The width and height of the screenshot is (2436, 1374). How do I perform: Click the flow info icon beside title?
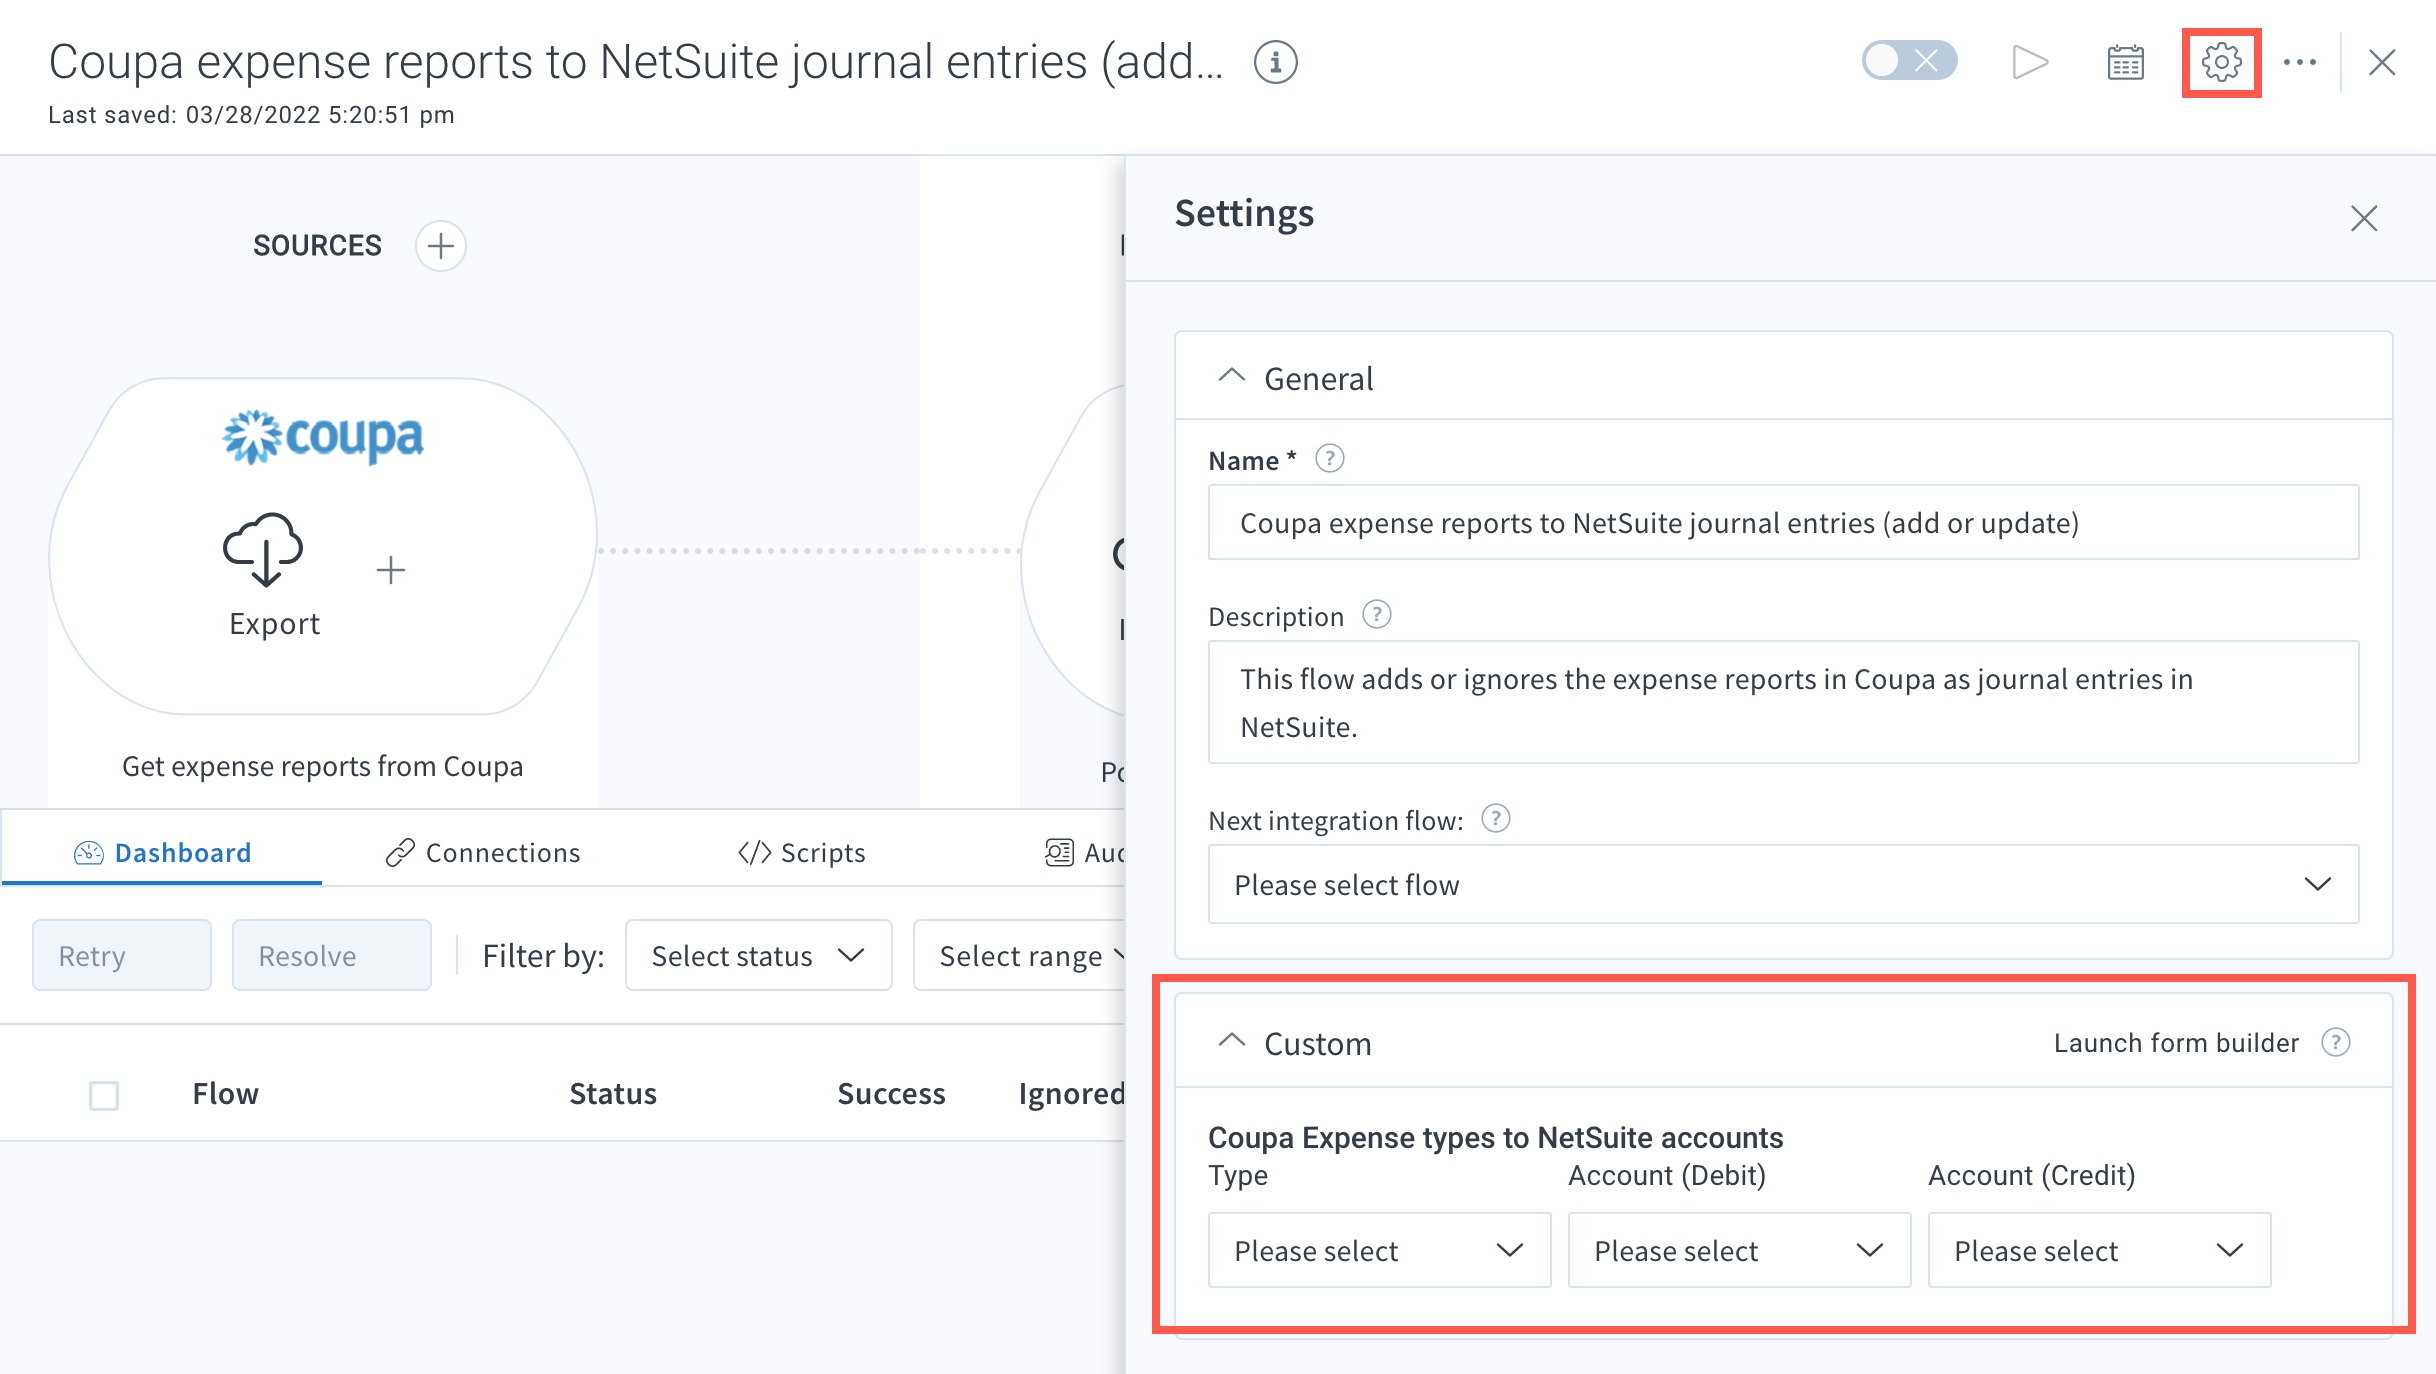(x=1275, y=63)
